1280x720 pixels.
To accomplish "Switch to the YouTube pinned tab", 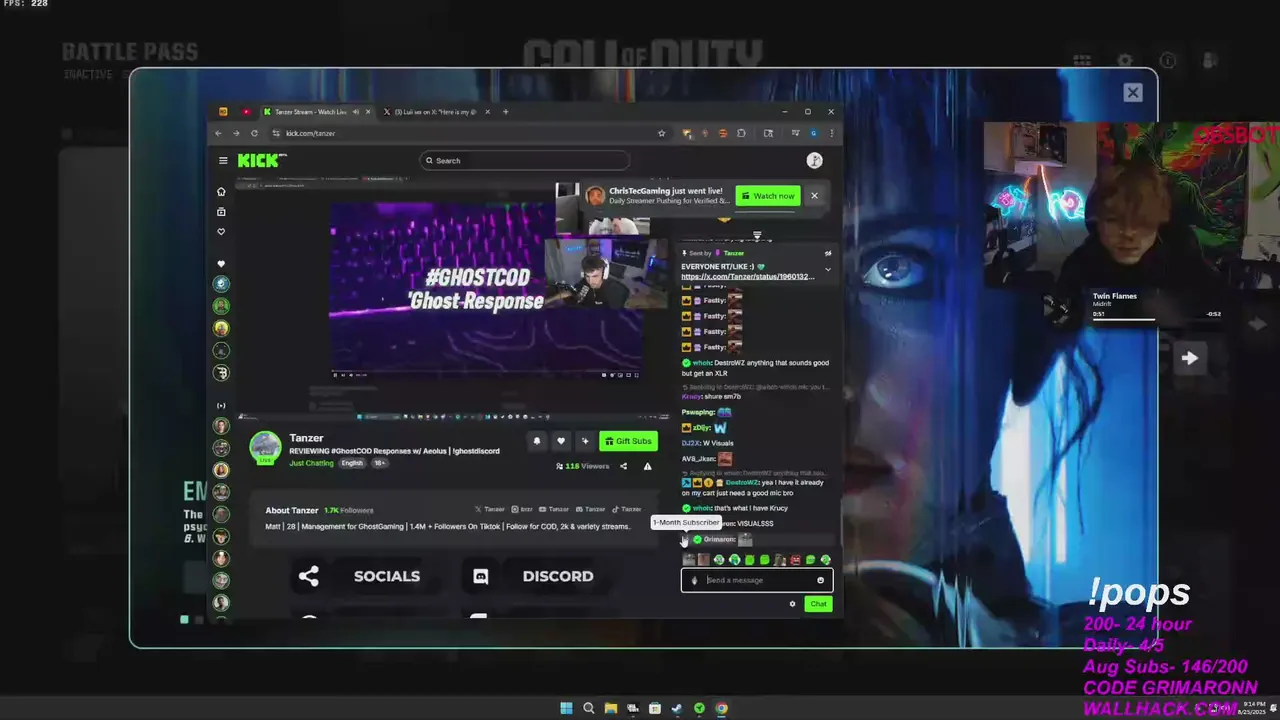I will coord(245,112).
